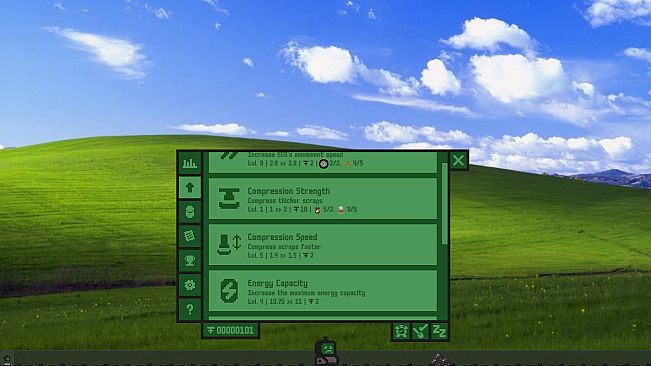Open the statistics bar-chart tab
This screenshot has width=651, height=366.
190,163
